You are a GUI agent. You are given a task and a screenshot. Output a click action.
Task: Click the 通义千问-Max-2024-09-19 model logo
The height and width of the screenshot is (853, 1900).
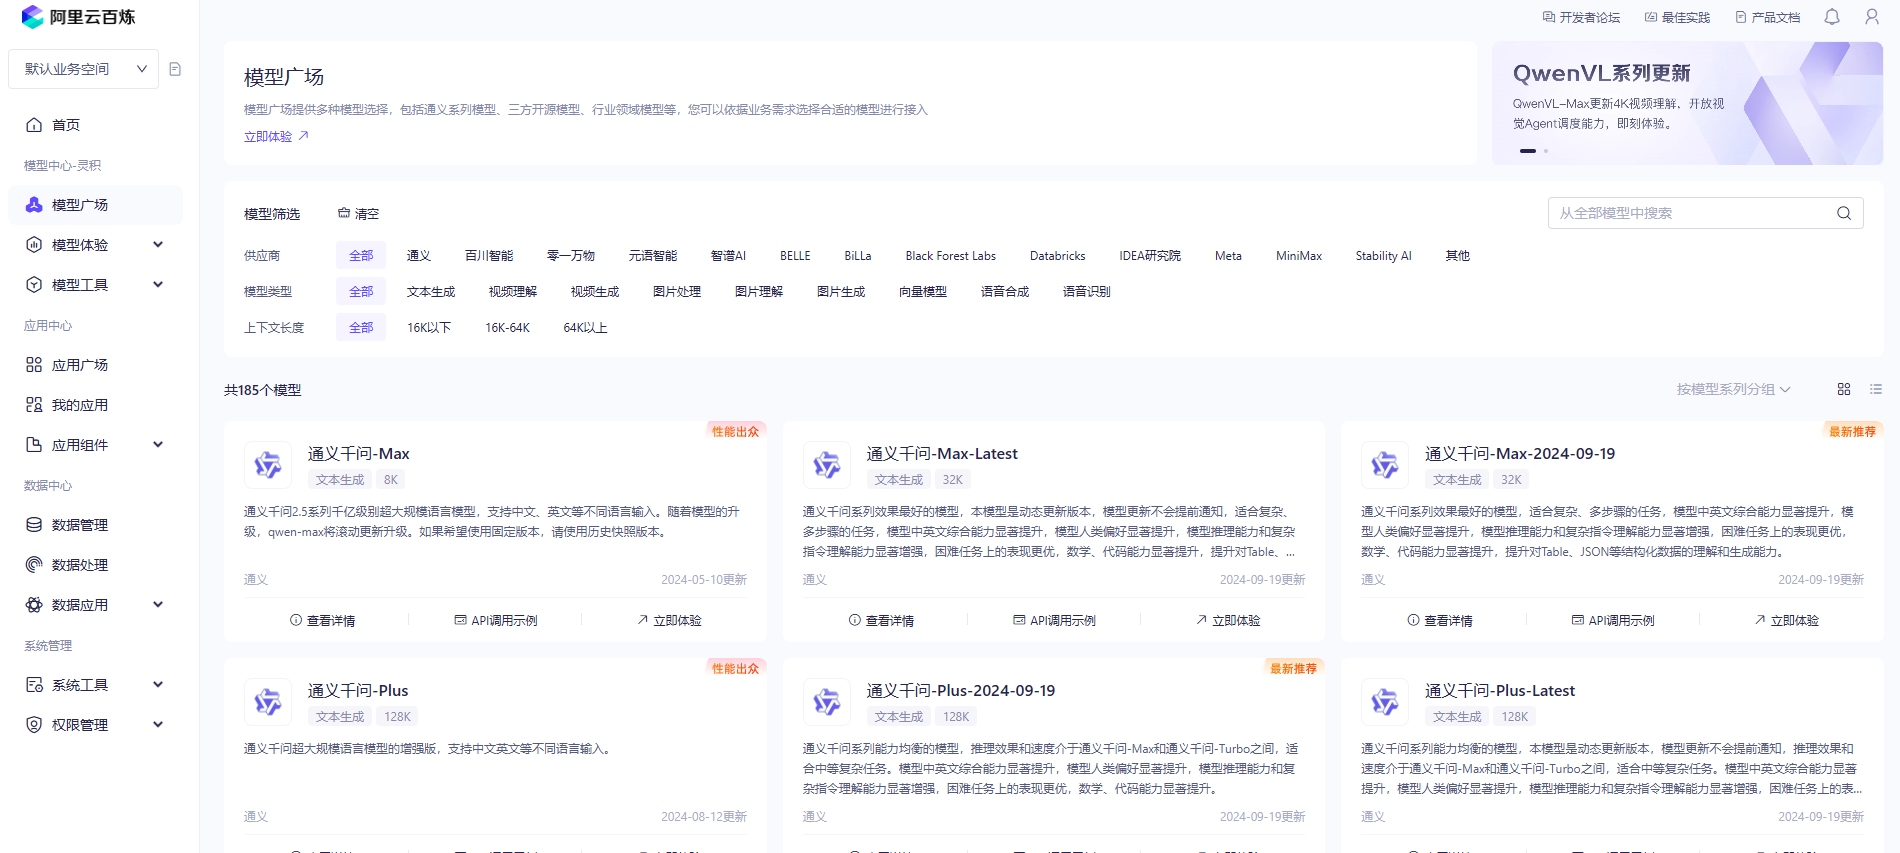(x=1385, y=465)
